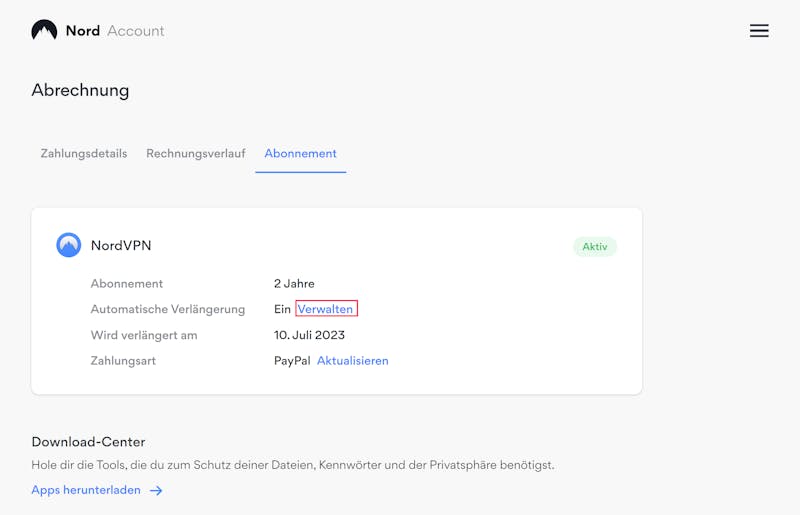Click the PayPal payment method text

pos(292,361)
